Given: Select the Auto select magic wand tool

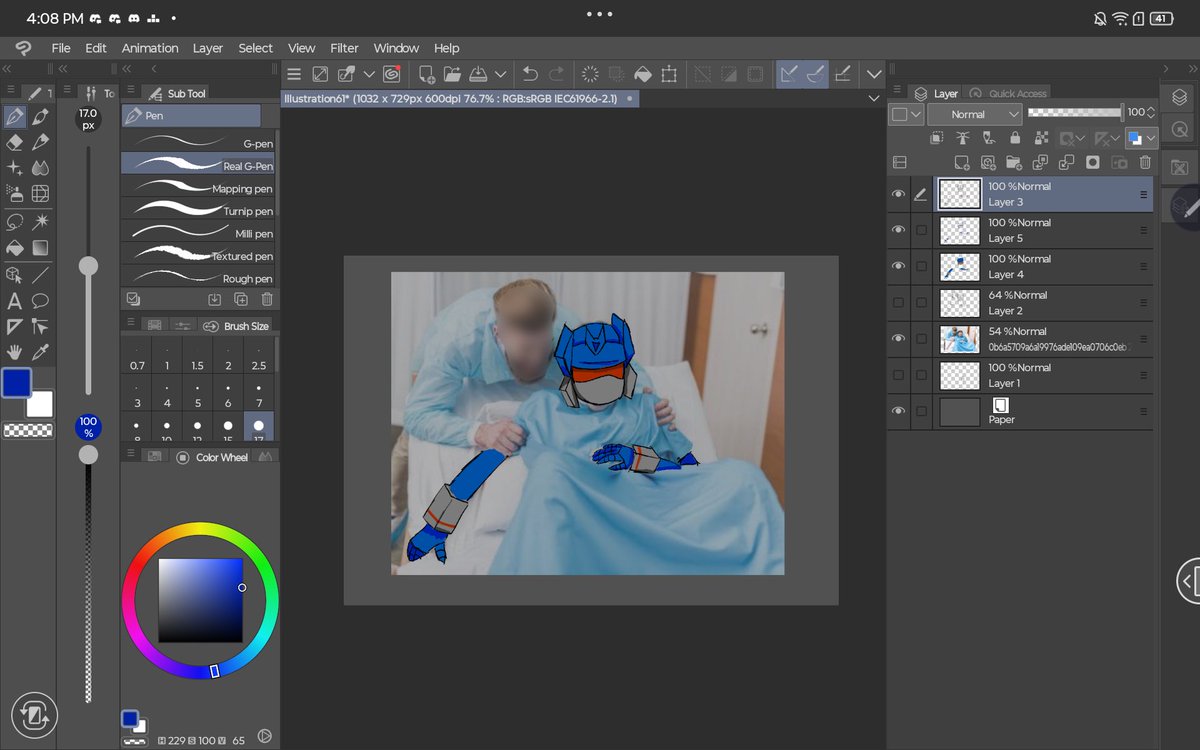Looking at the screenshot, I should pos(41,221).
